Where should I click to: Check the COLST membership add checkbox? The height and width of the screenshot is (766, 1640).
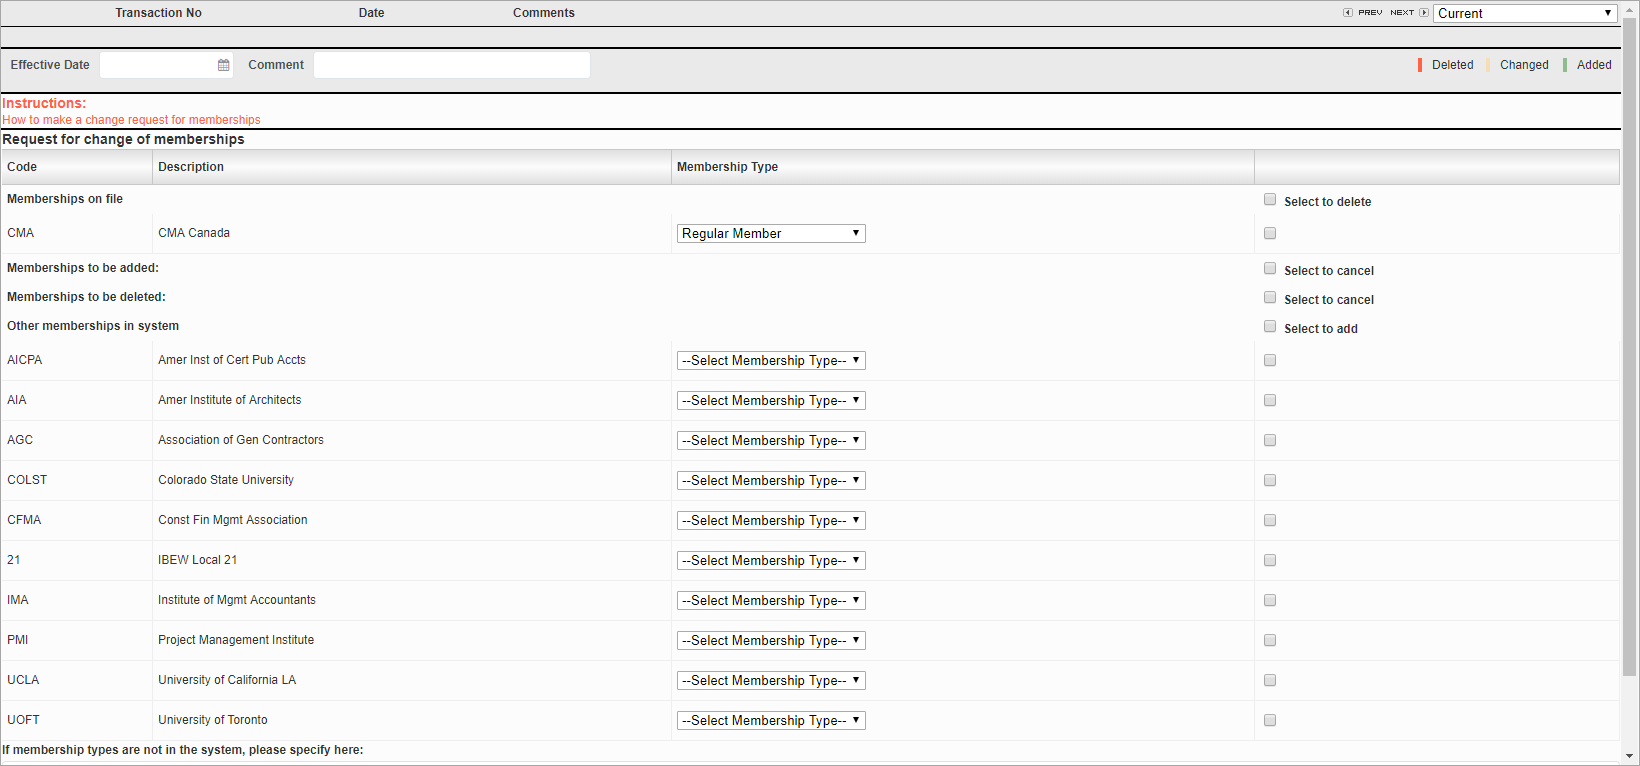point(1270,480)
